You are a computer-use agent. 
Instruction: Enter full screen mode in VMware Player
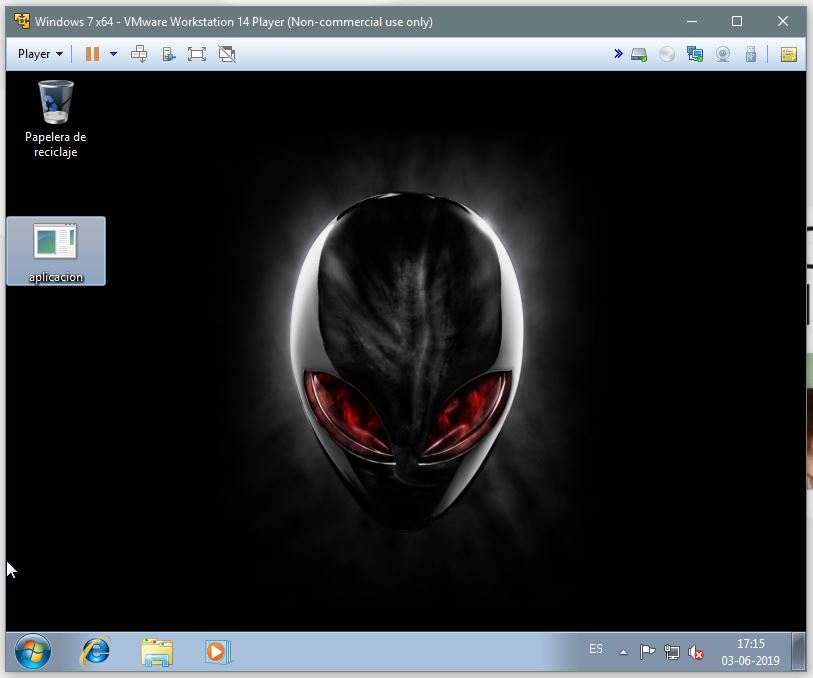pyautogui.click(x=197, y=54)
